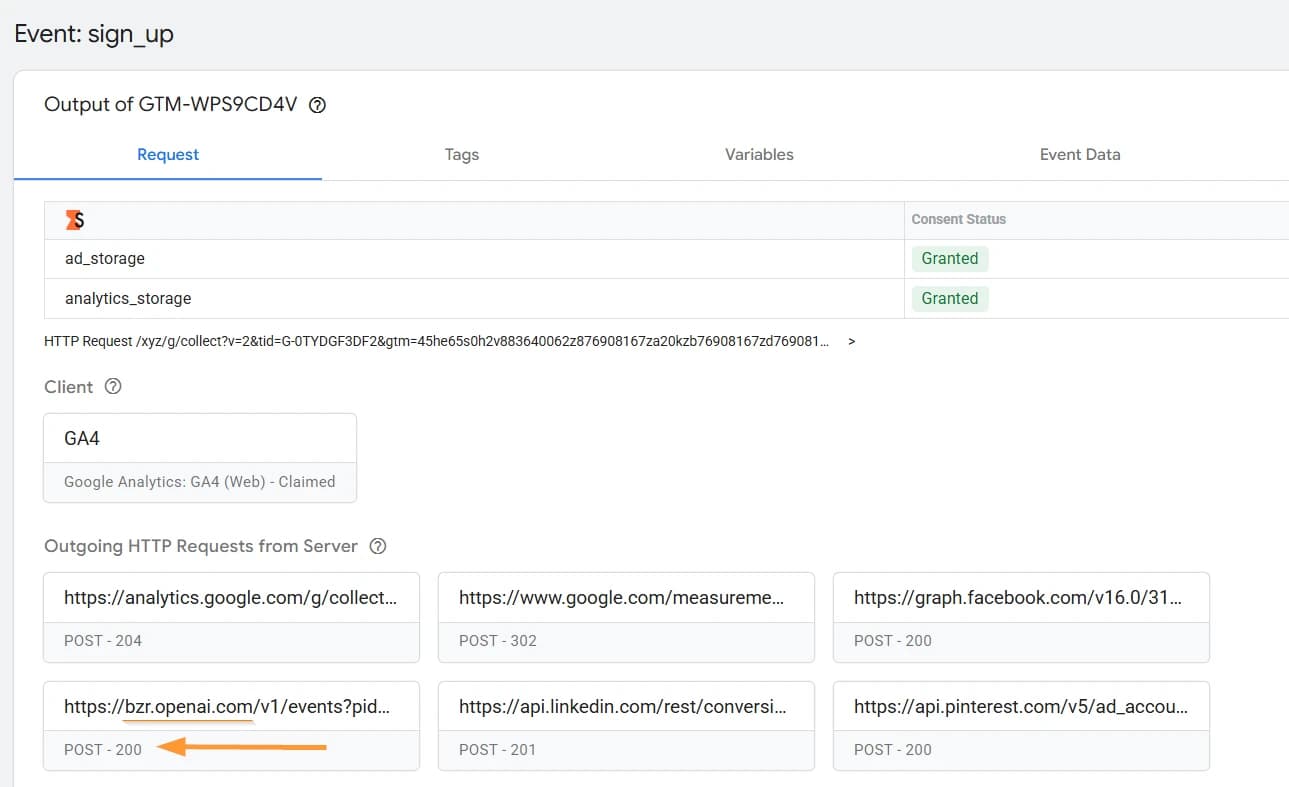Click the Consent Status column header
This screenshot has width=1289, height=787.
[x=959, y=219]
